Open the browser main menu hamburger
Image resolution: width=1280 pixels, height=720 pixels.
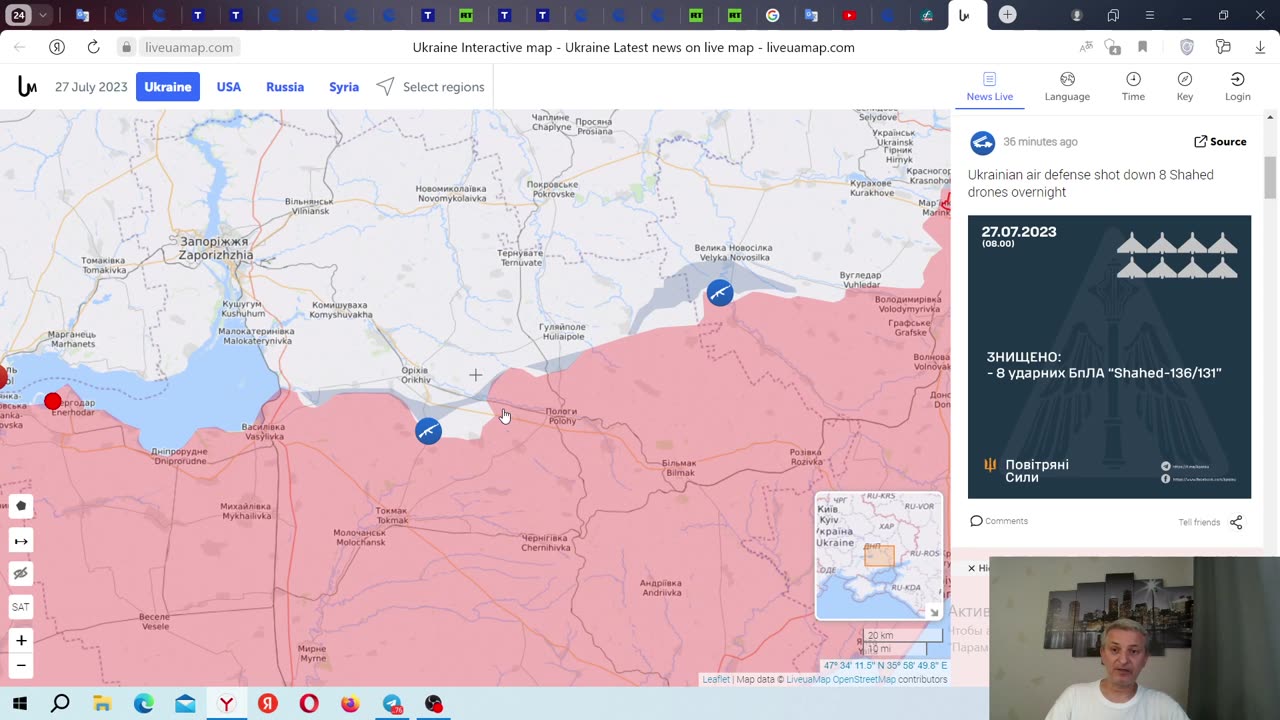[1150, 15]
